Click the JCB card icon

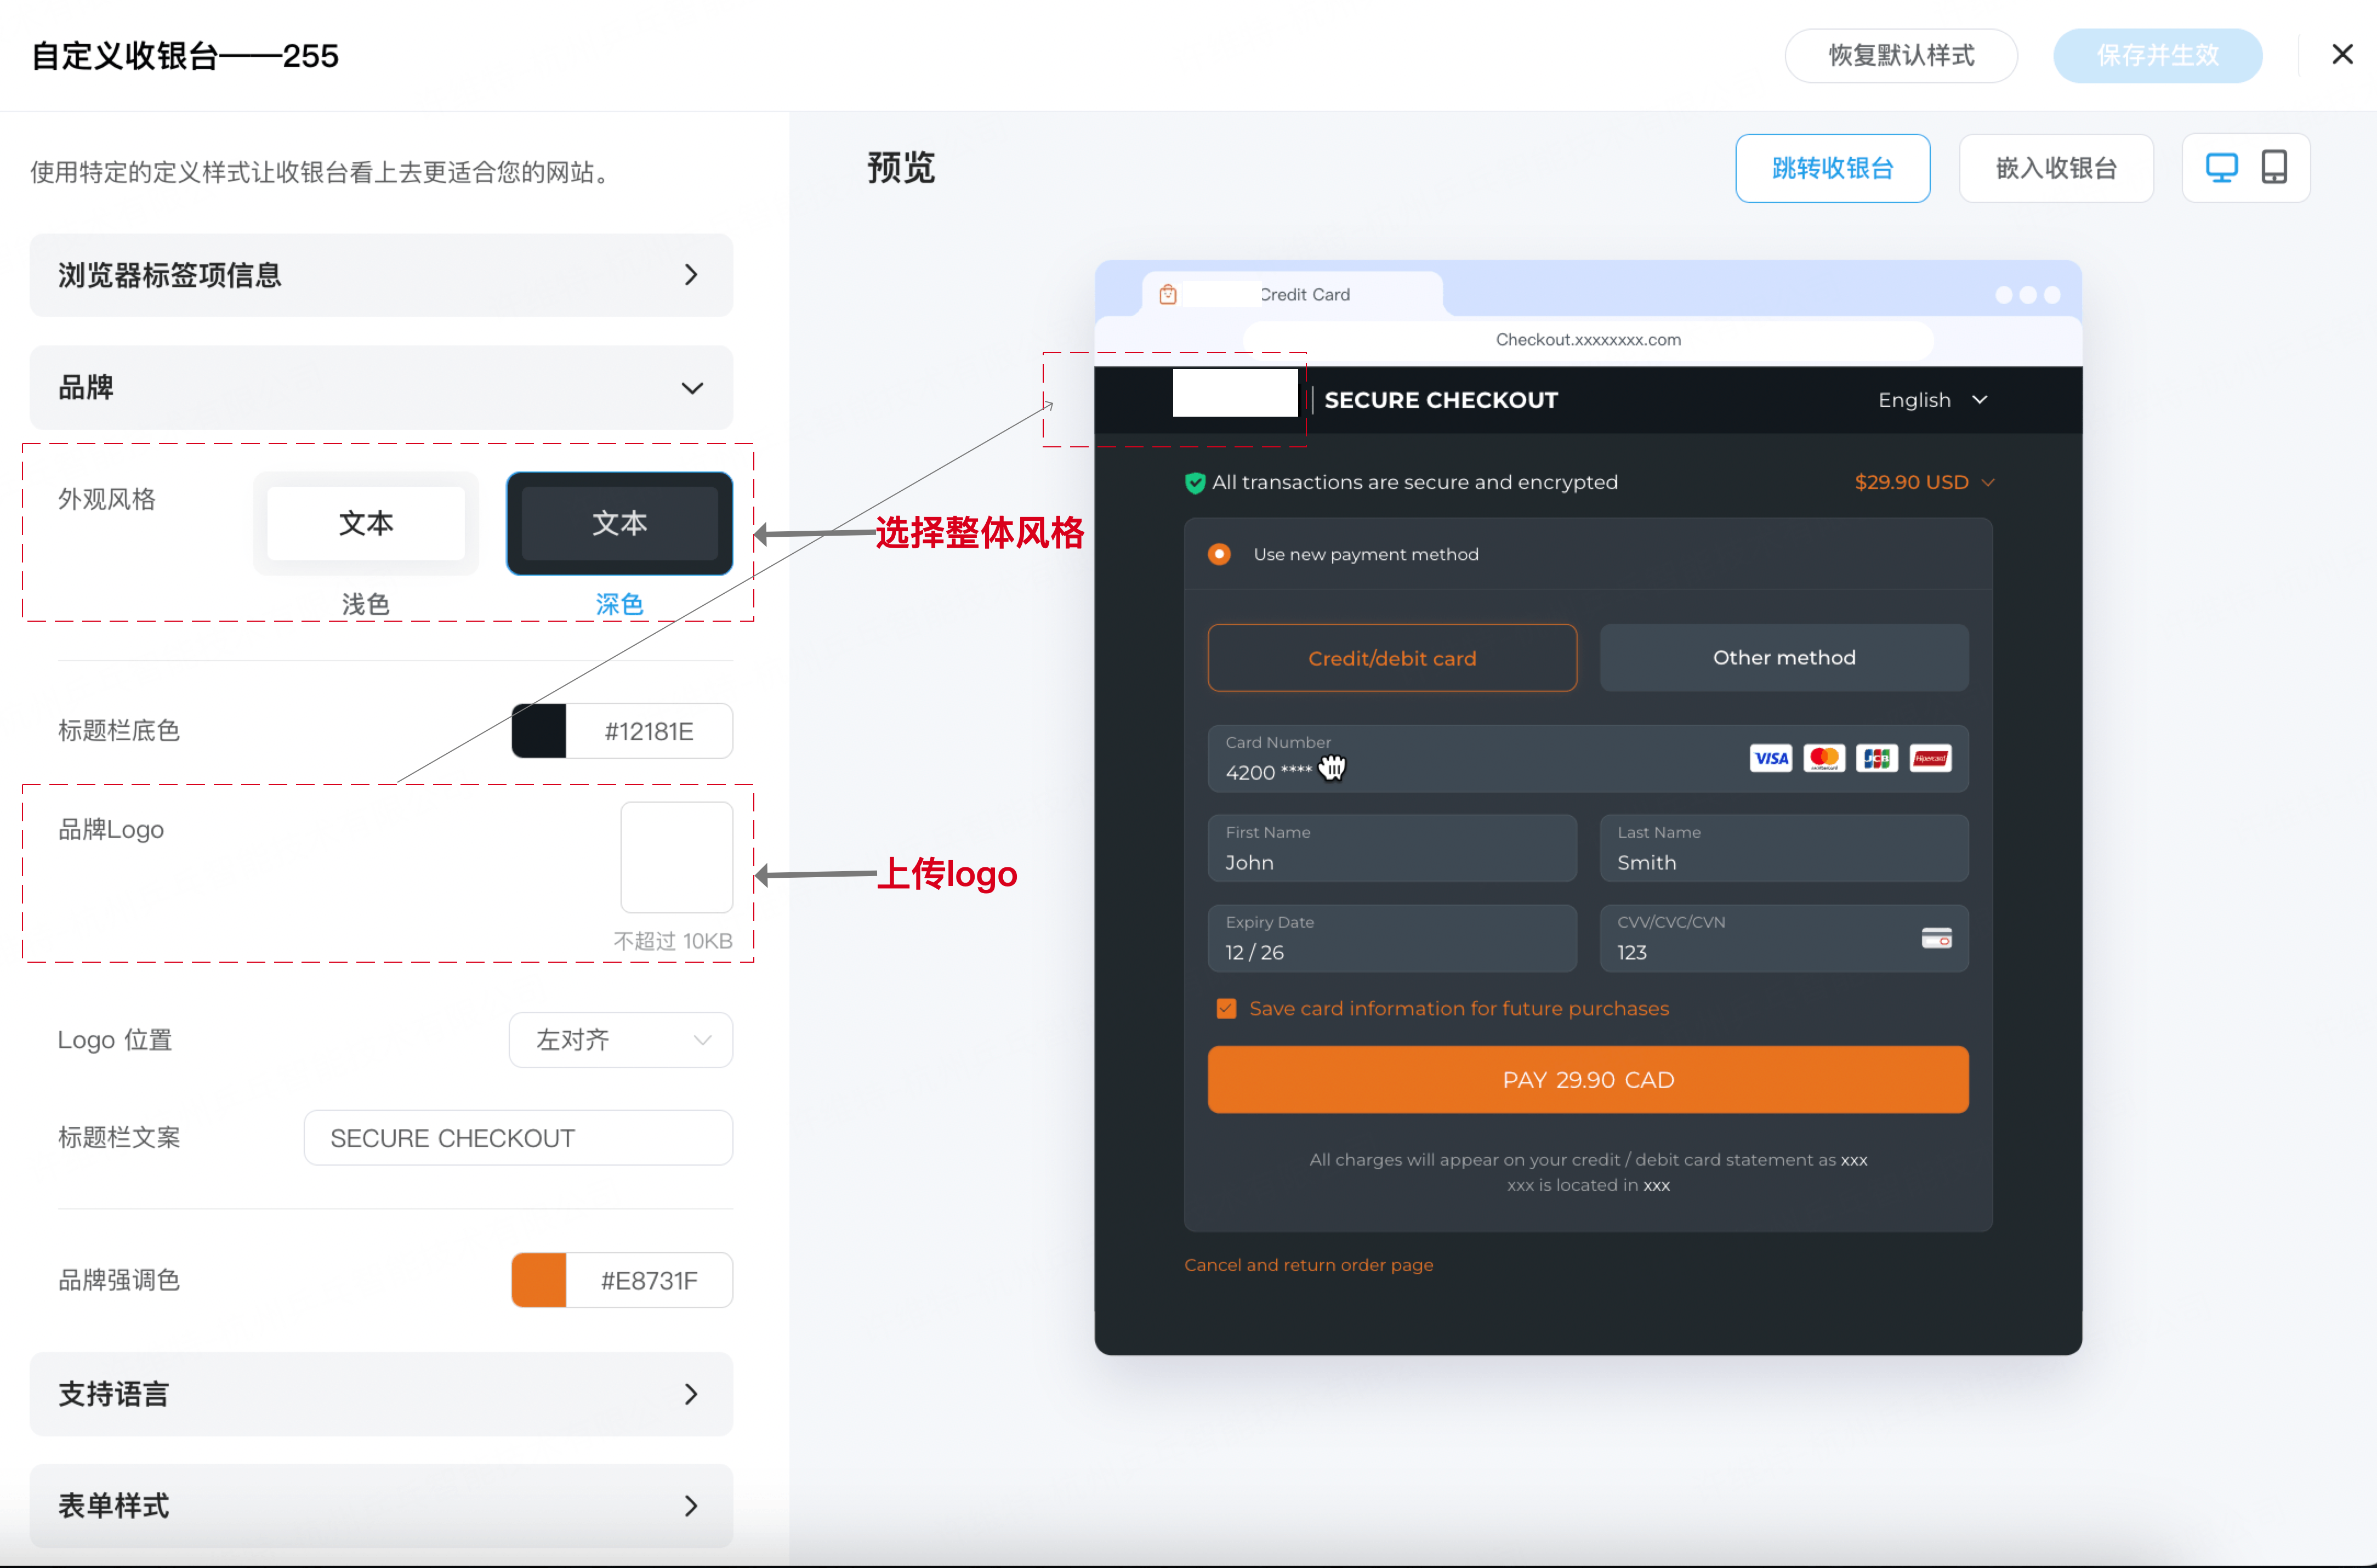(x=1877, y=758)
